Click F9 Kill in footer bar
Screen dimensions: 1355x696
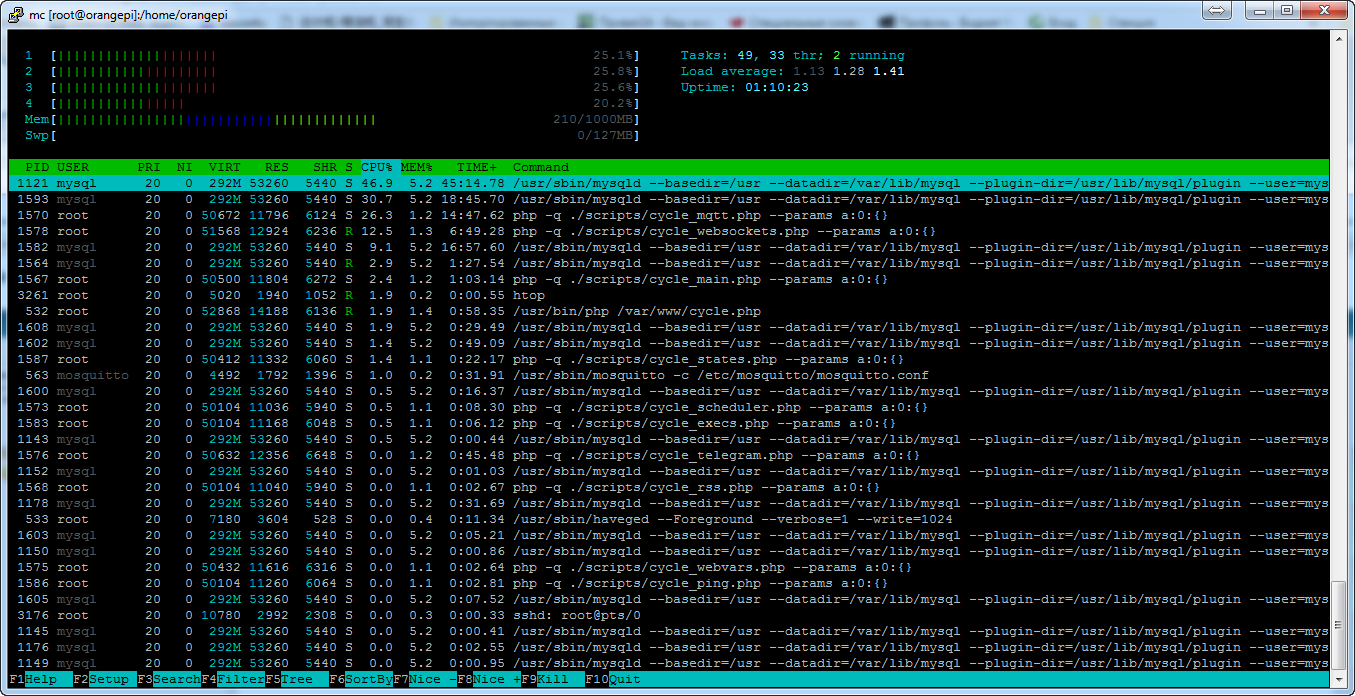[553, 679]
